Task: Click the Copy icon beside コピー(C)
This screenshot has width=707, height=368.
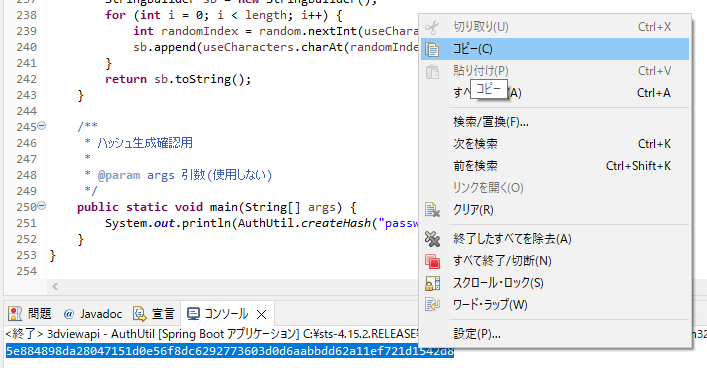Action: 432,49
